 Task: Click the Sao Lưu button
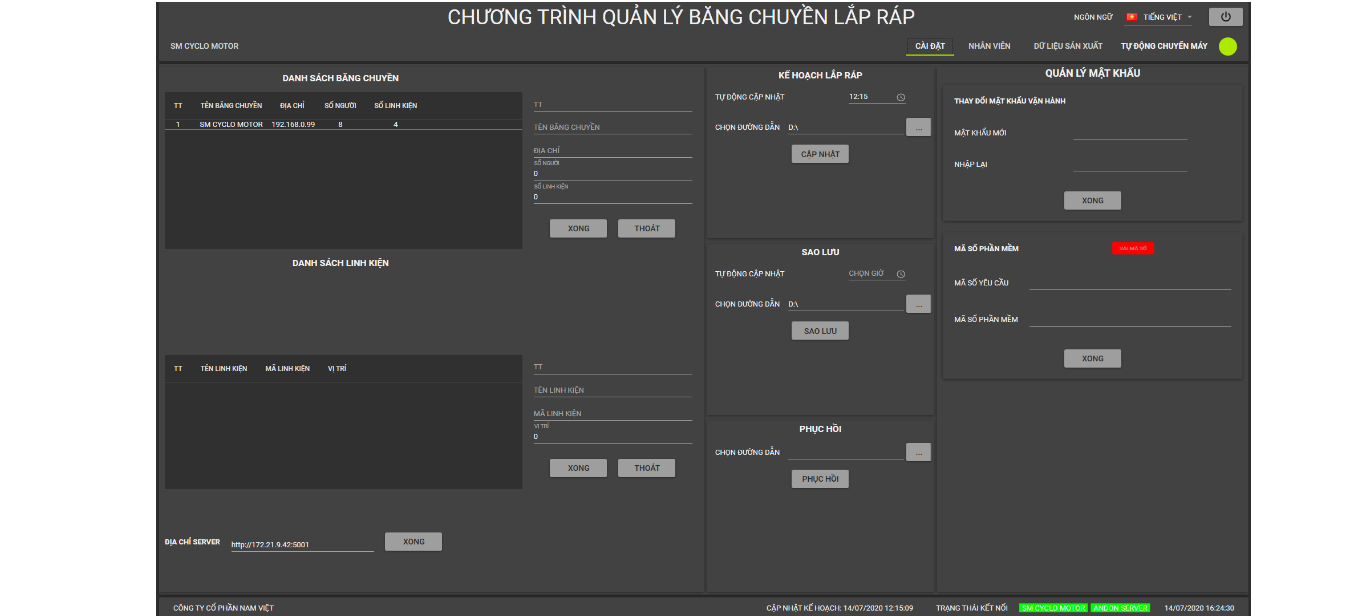(x=820, y=331)
